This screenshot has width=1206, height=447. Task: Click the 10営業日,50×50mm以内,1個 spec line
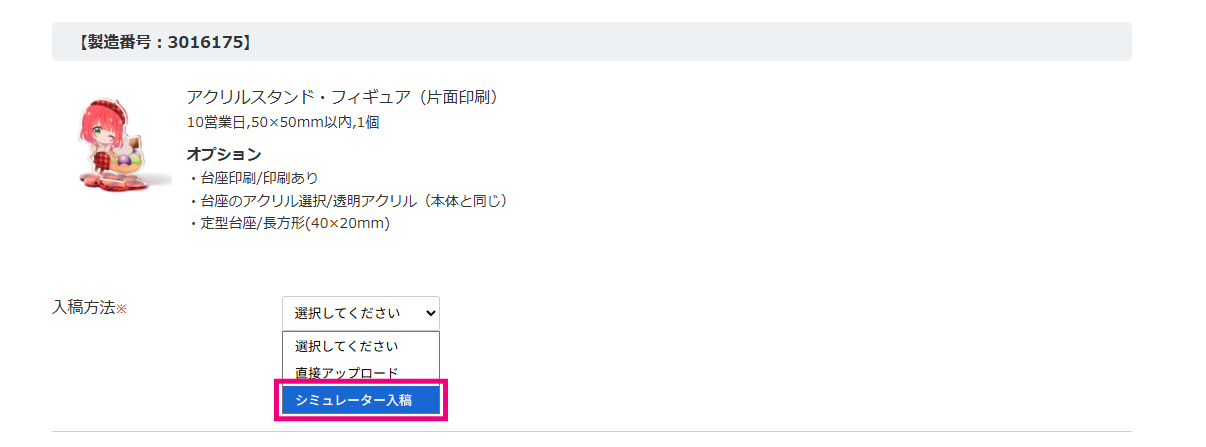[x=283, y=123]
